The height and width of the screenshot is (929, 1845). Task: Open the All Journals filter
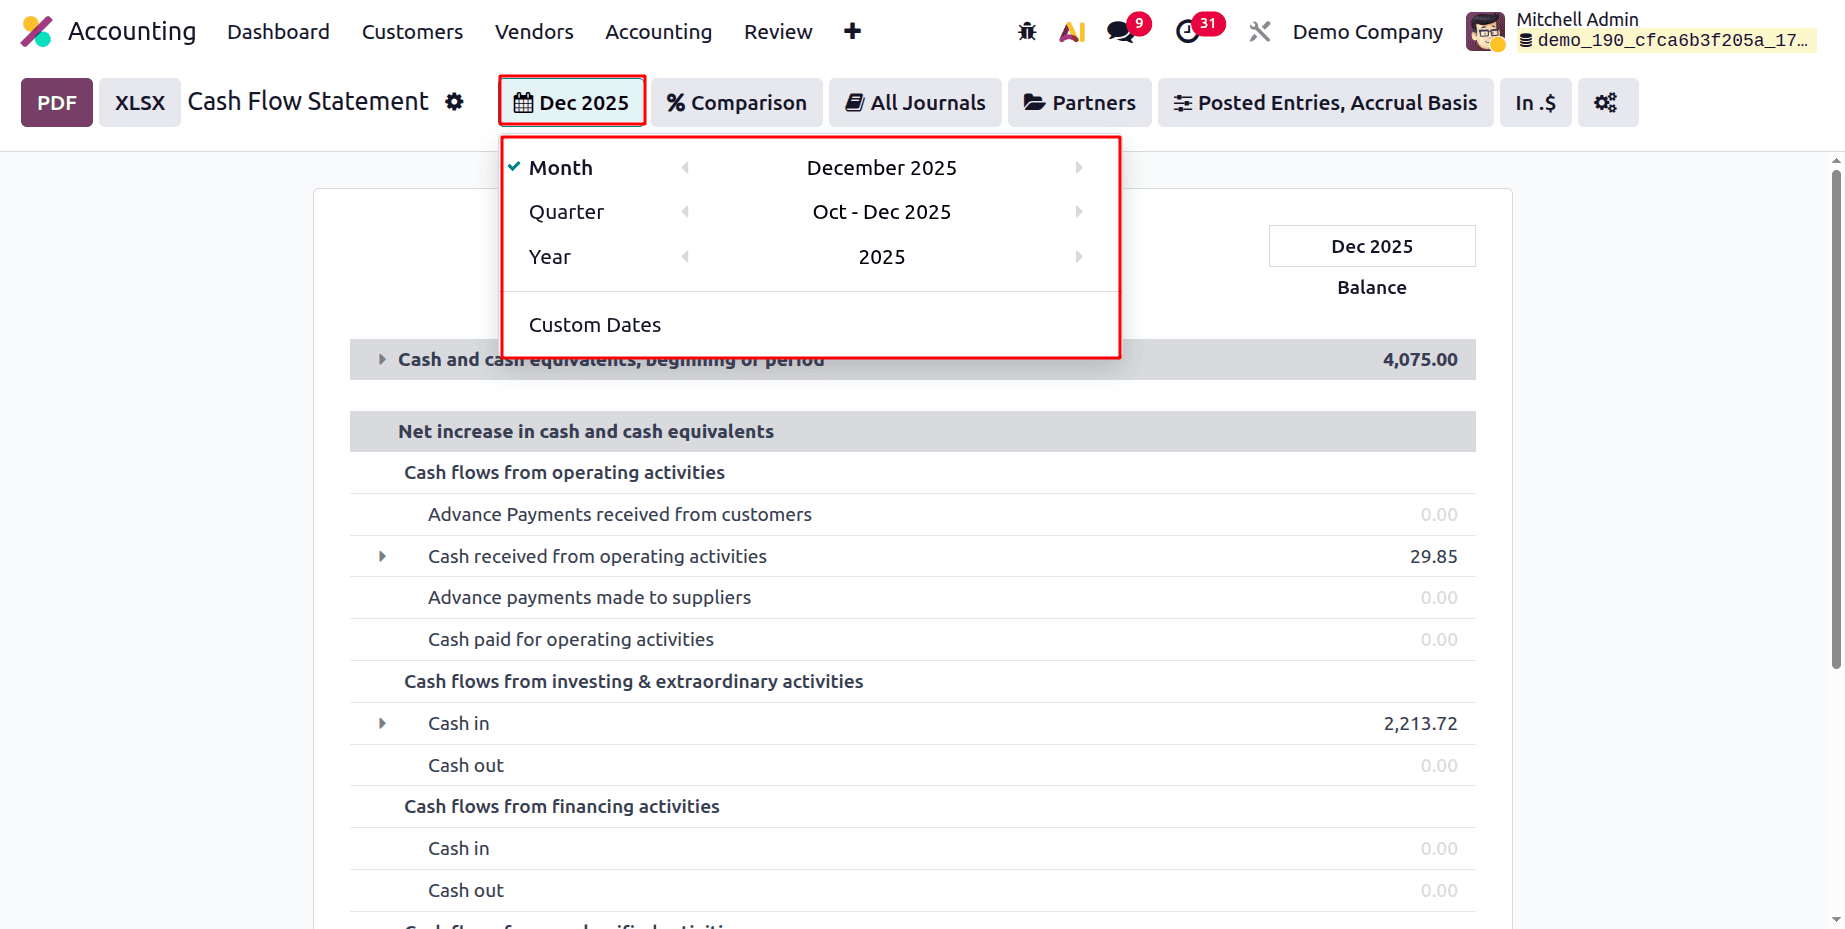[x=914, y=102]
